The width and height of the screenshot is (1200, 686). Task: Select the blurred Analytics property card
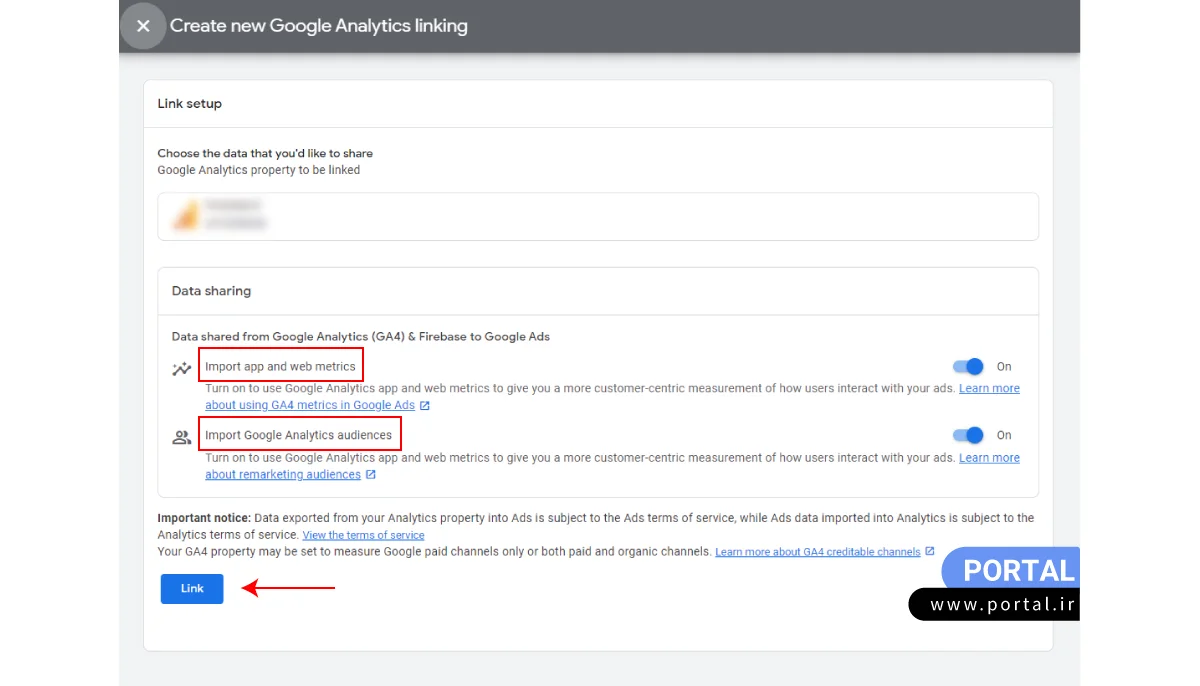click(597, 216)
